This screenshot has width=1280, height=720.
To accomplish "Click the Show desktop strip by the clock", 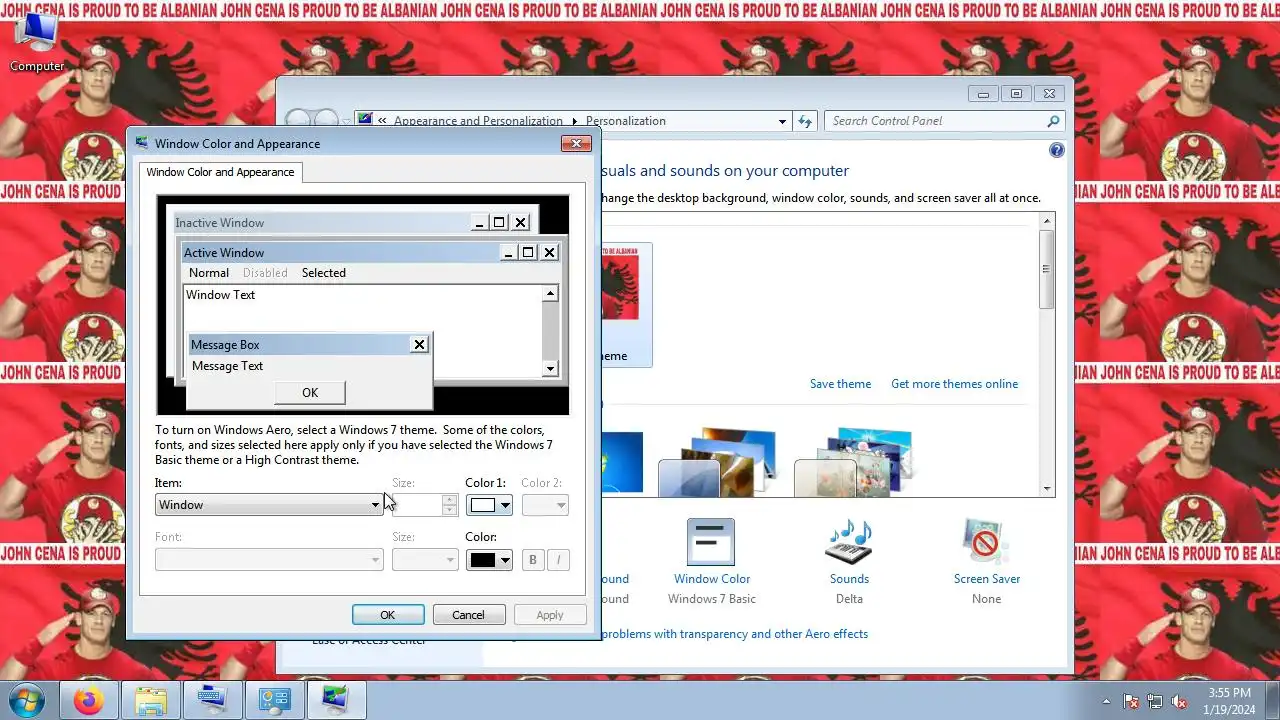I will (1272, 701).
